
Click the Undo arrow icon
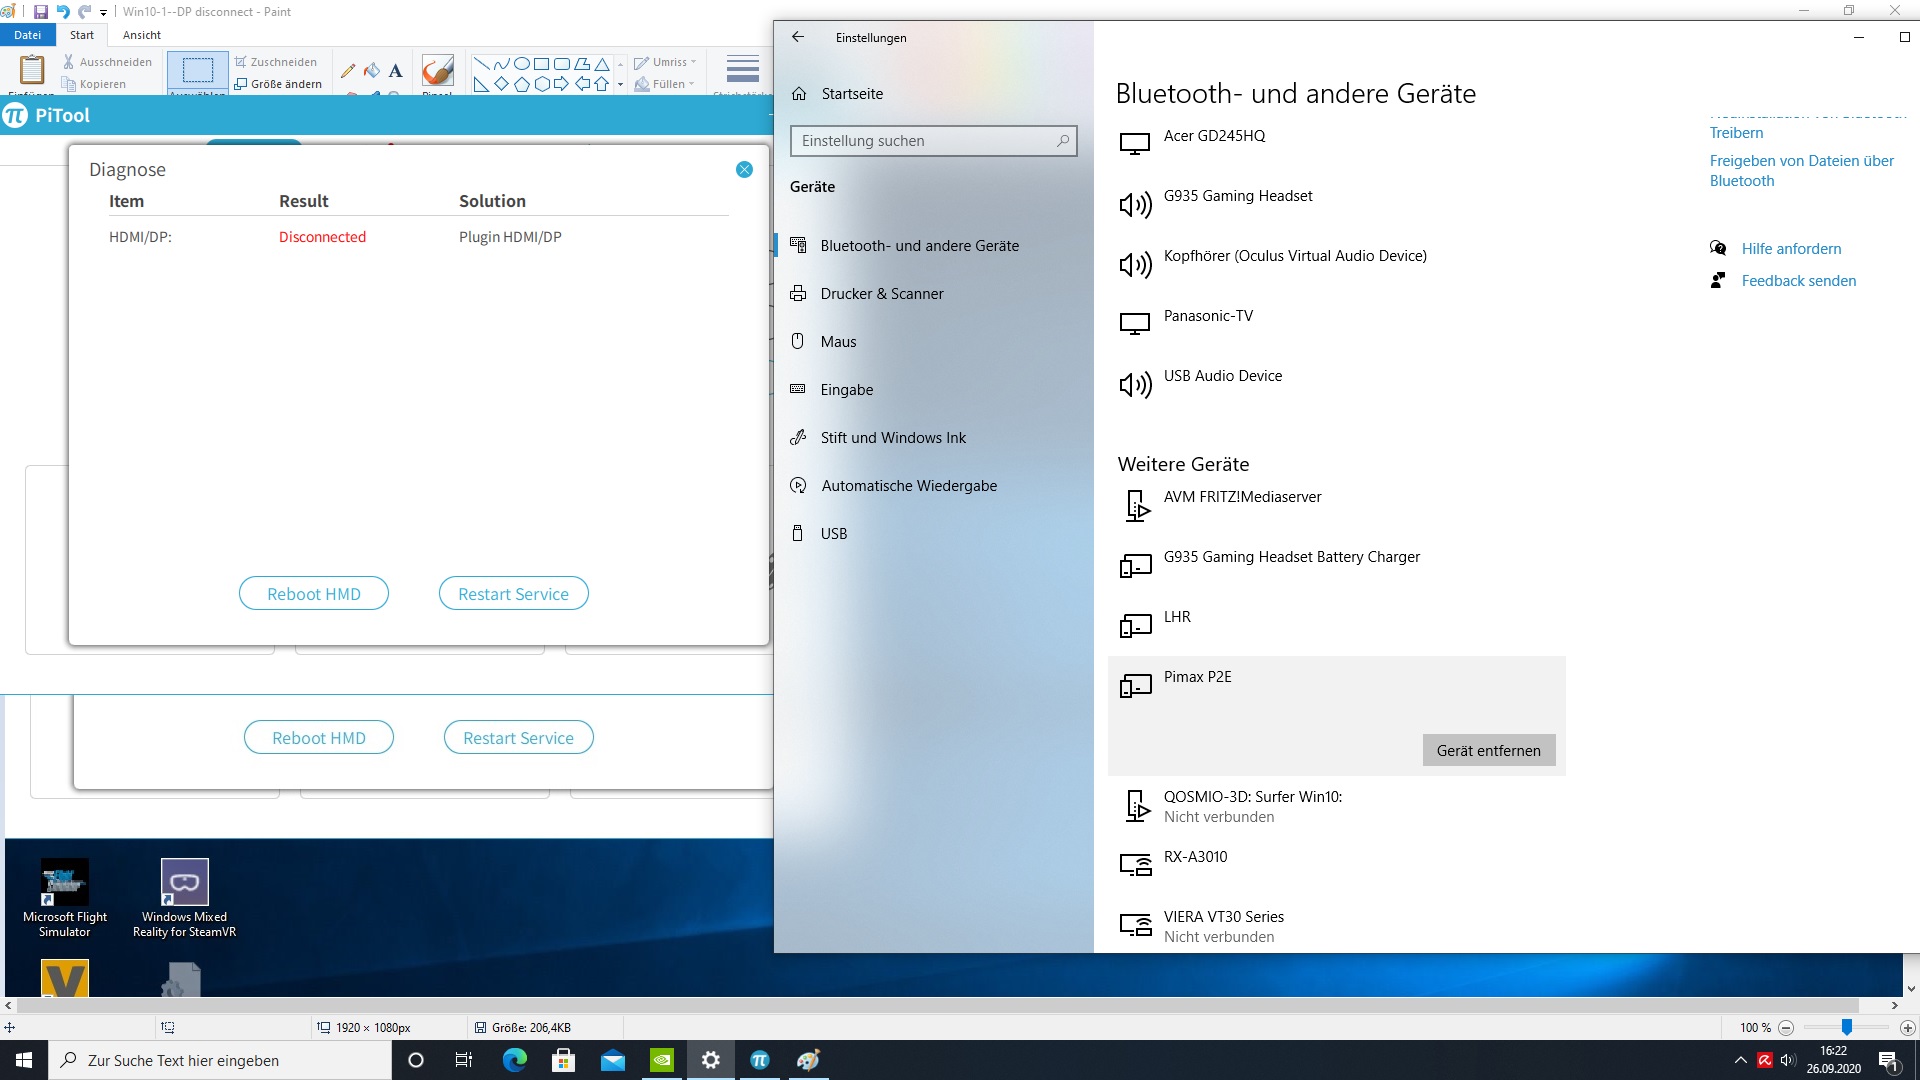click(x=63, y=12)
